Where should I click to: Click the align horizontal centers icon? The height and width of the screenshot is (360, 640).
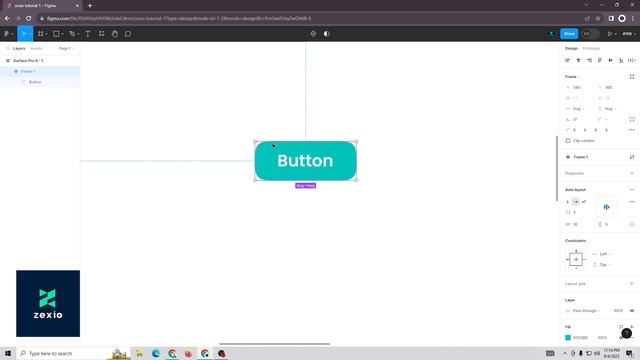pos(578,60)
